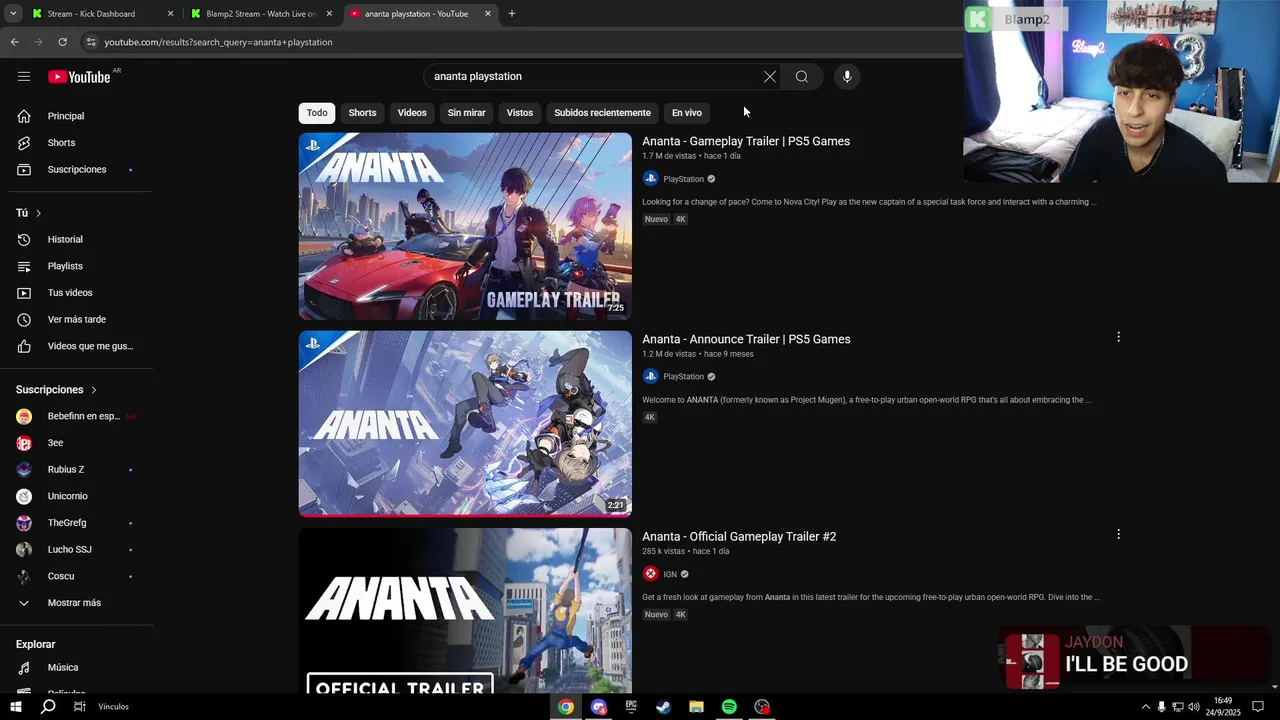This screenshot has width=1280, height=720.
Task: Click title Ananta - Gameplay Trailer | PS5 Games
Action: 746,141
